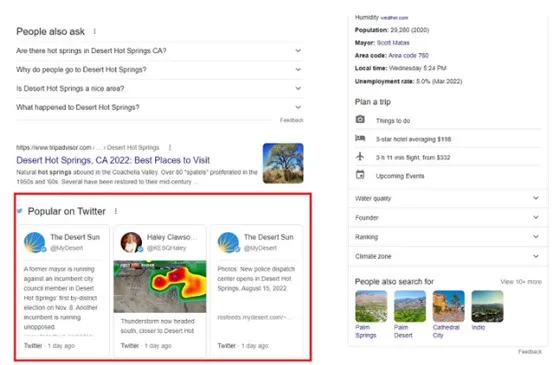Open the tripadvisor.com URL breadcrumb
The height and width of the screenshot is (365, 557).
(87, 147)
